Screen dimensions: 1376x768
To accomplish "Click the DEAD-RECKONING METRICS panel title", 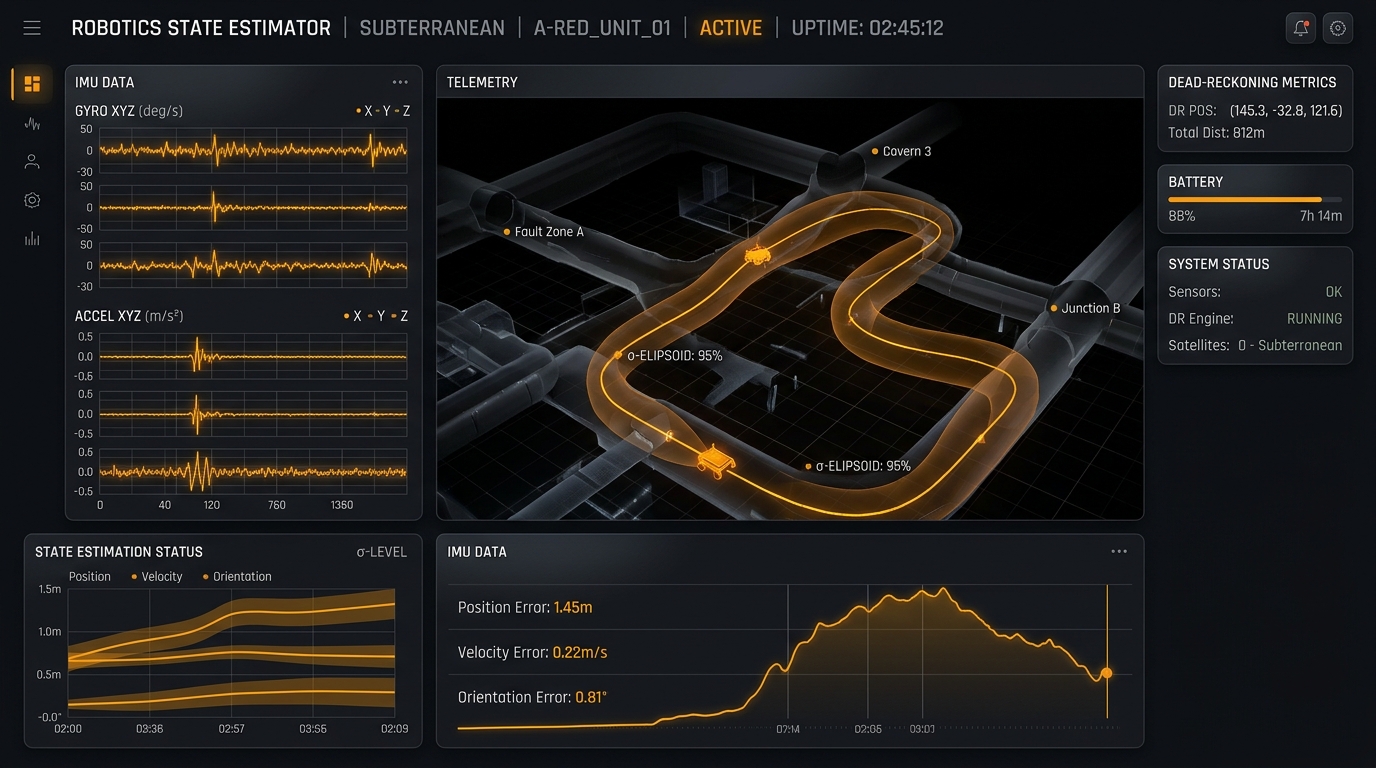I will pyautogui.click(x=1252, y=82).
